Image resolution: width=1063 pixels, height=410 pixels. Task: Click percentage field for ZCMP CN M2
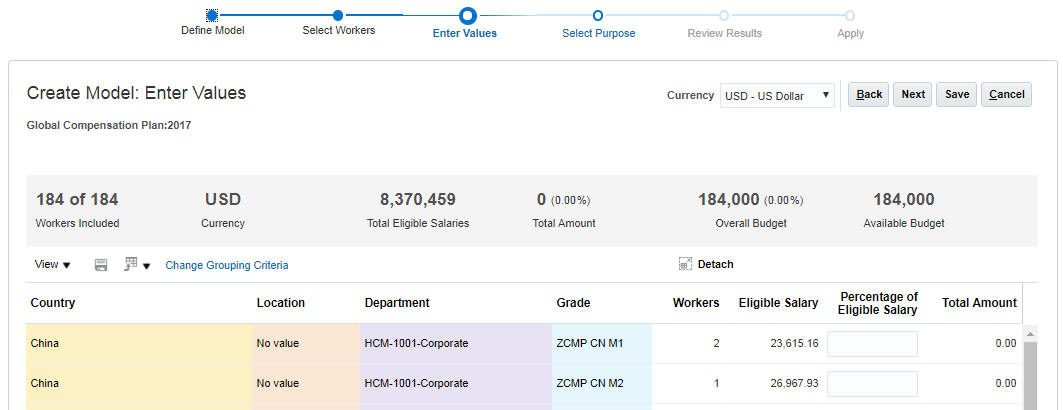pos(872,383)
